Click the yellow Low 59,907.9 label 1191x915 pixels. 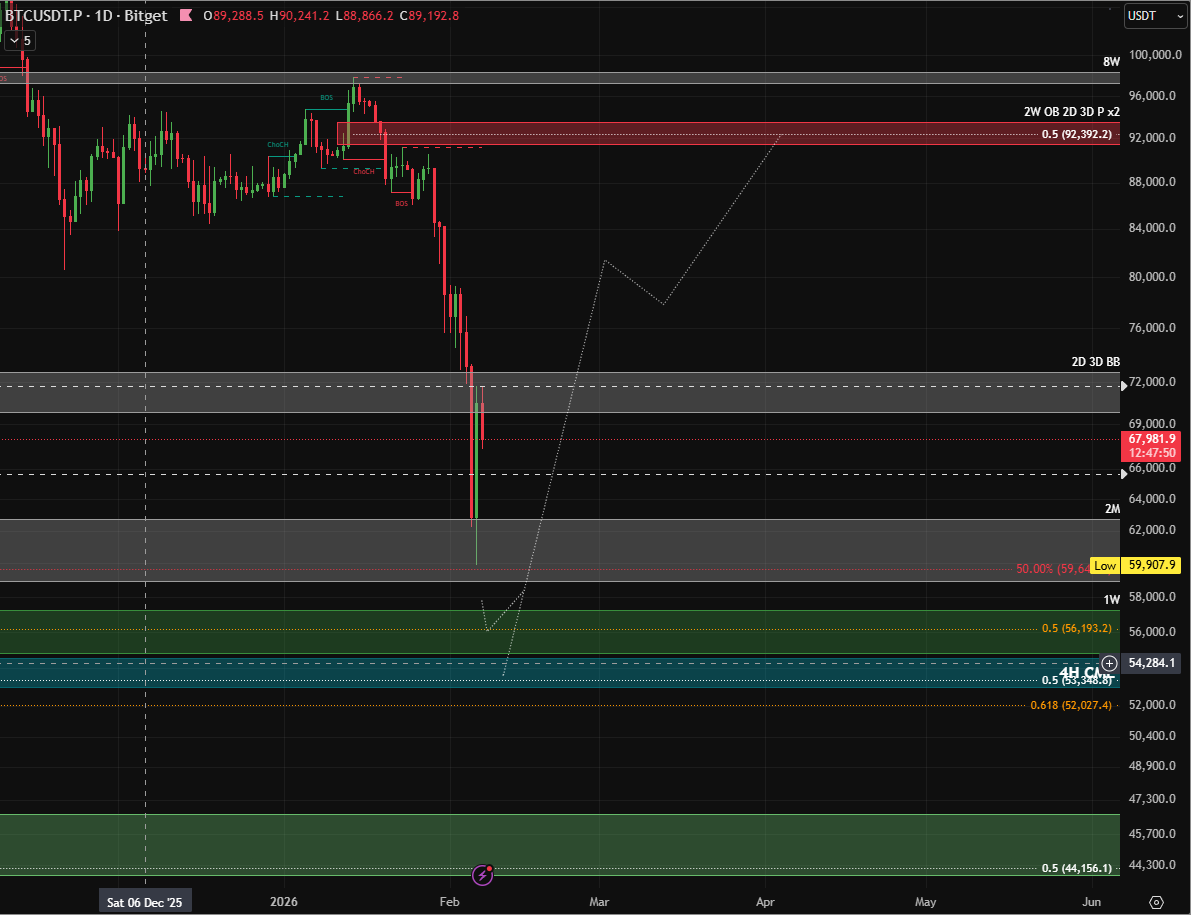pyautogui.click(x=1136, y=565)
